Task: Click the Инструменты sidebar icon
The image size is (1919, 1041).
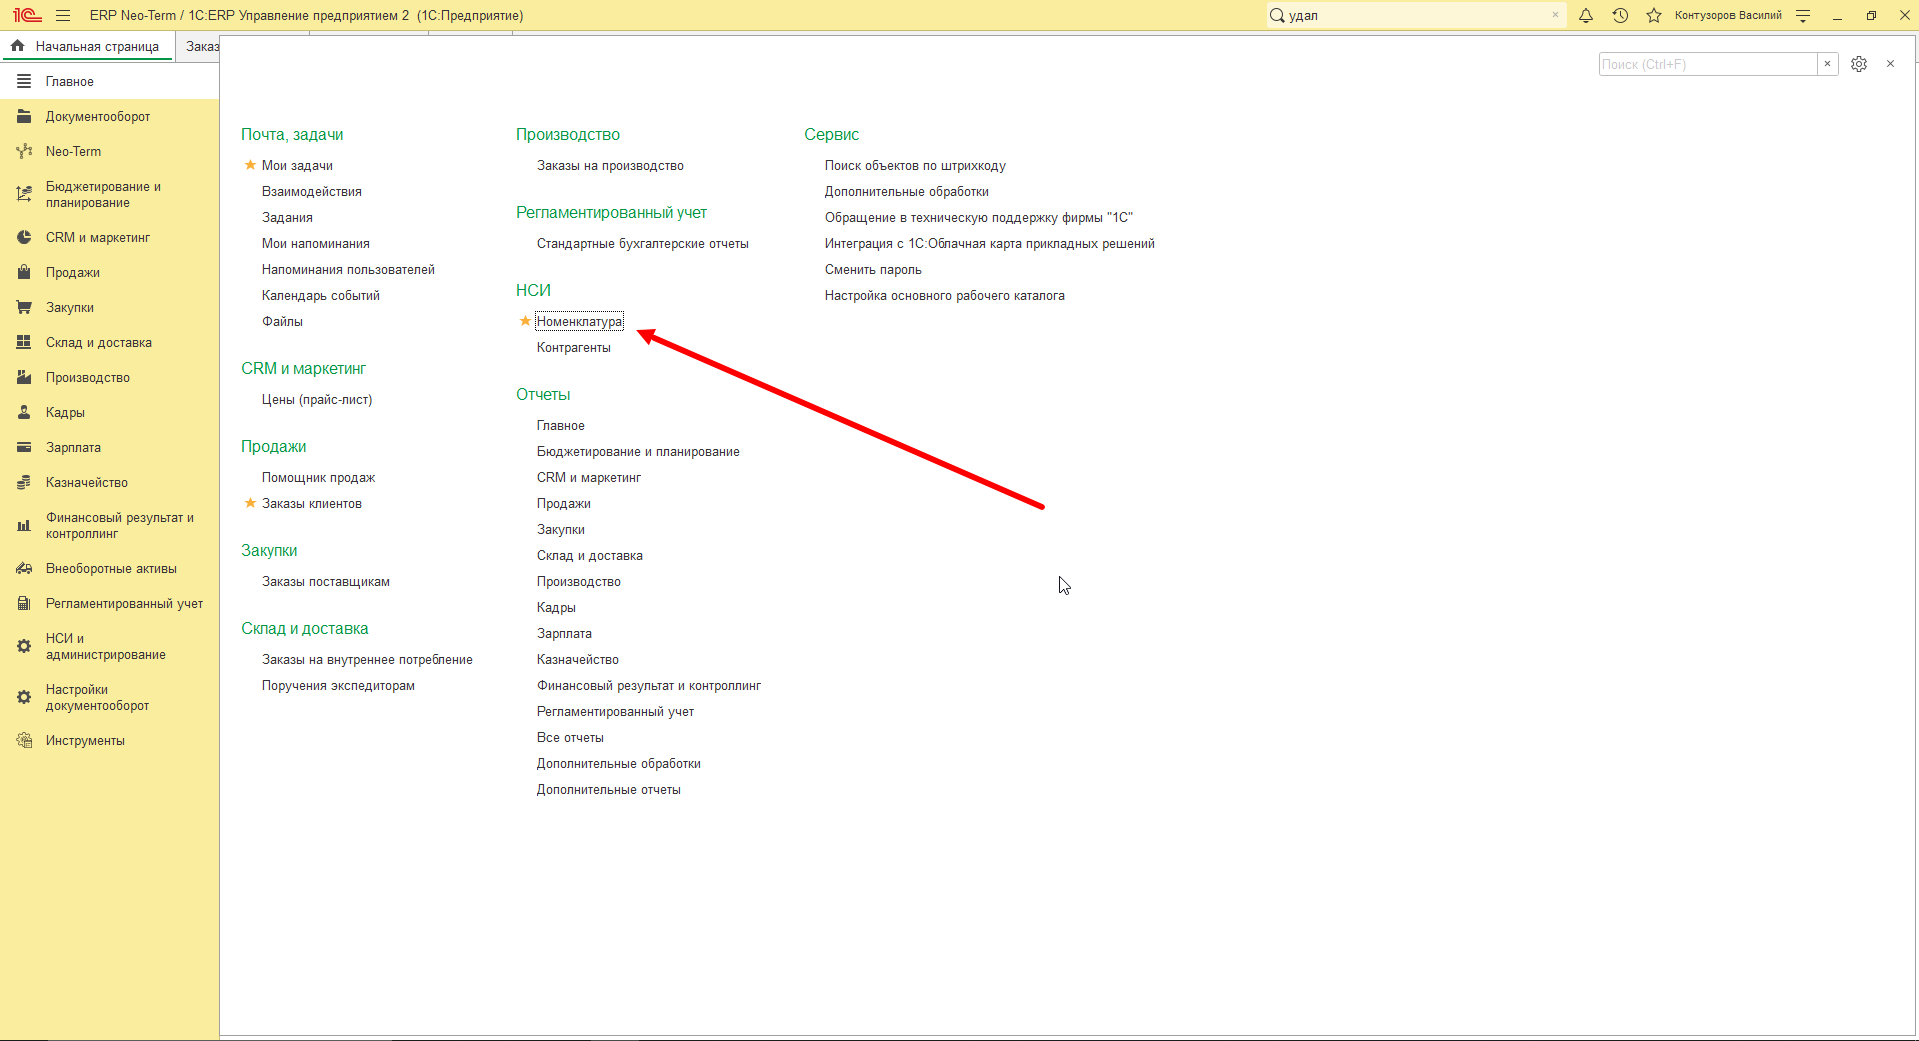Action: pyautogui.click(x=24, y=741)
